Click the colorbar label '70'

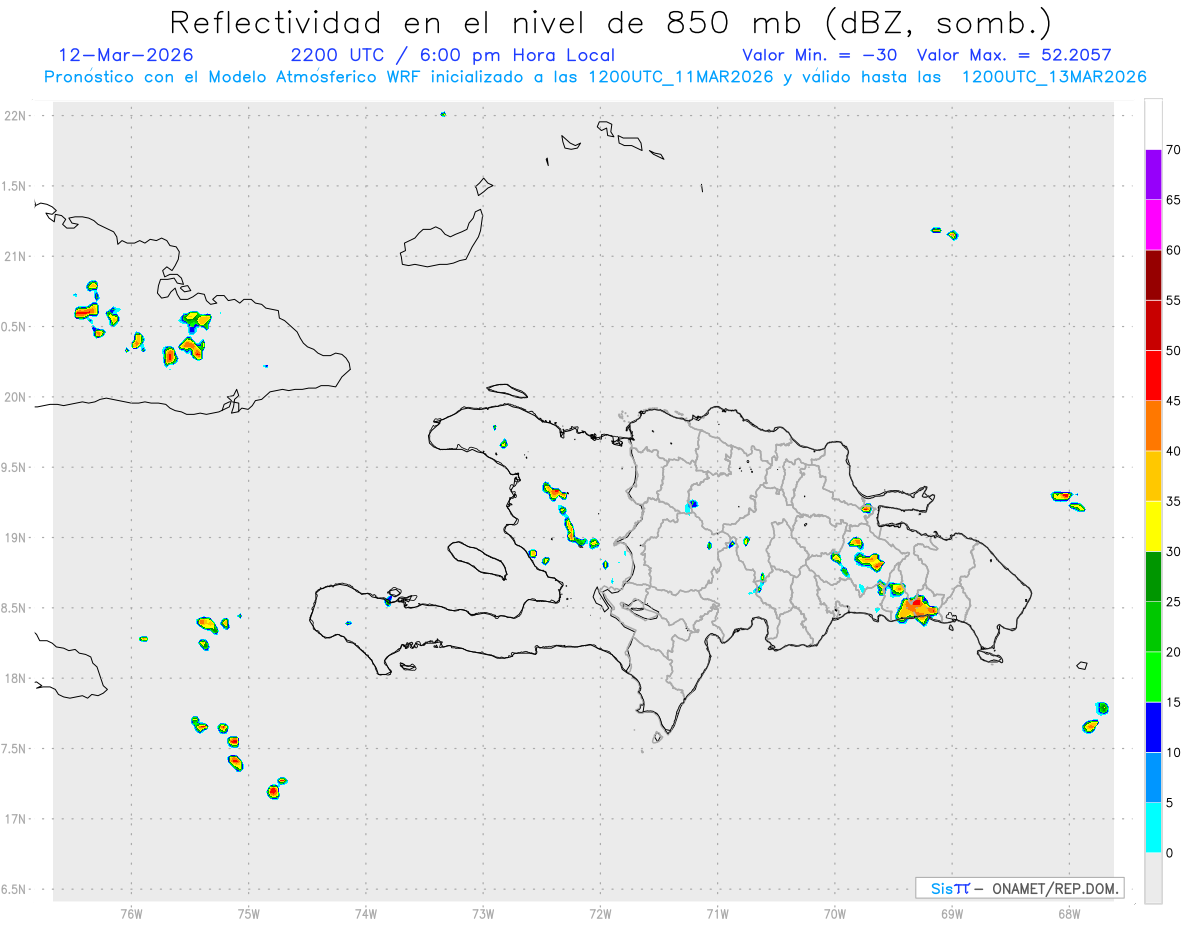(x=1173, y=150)
